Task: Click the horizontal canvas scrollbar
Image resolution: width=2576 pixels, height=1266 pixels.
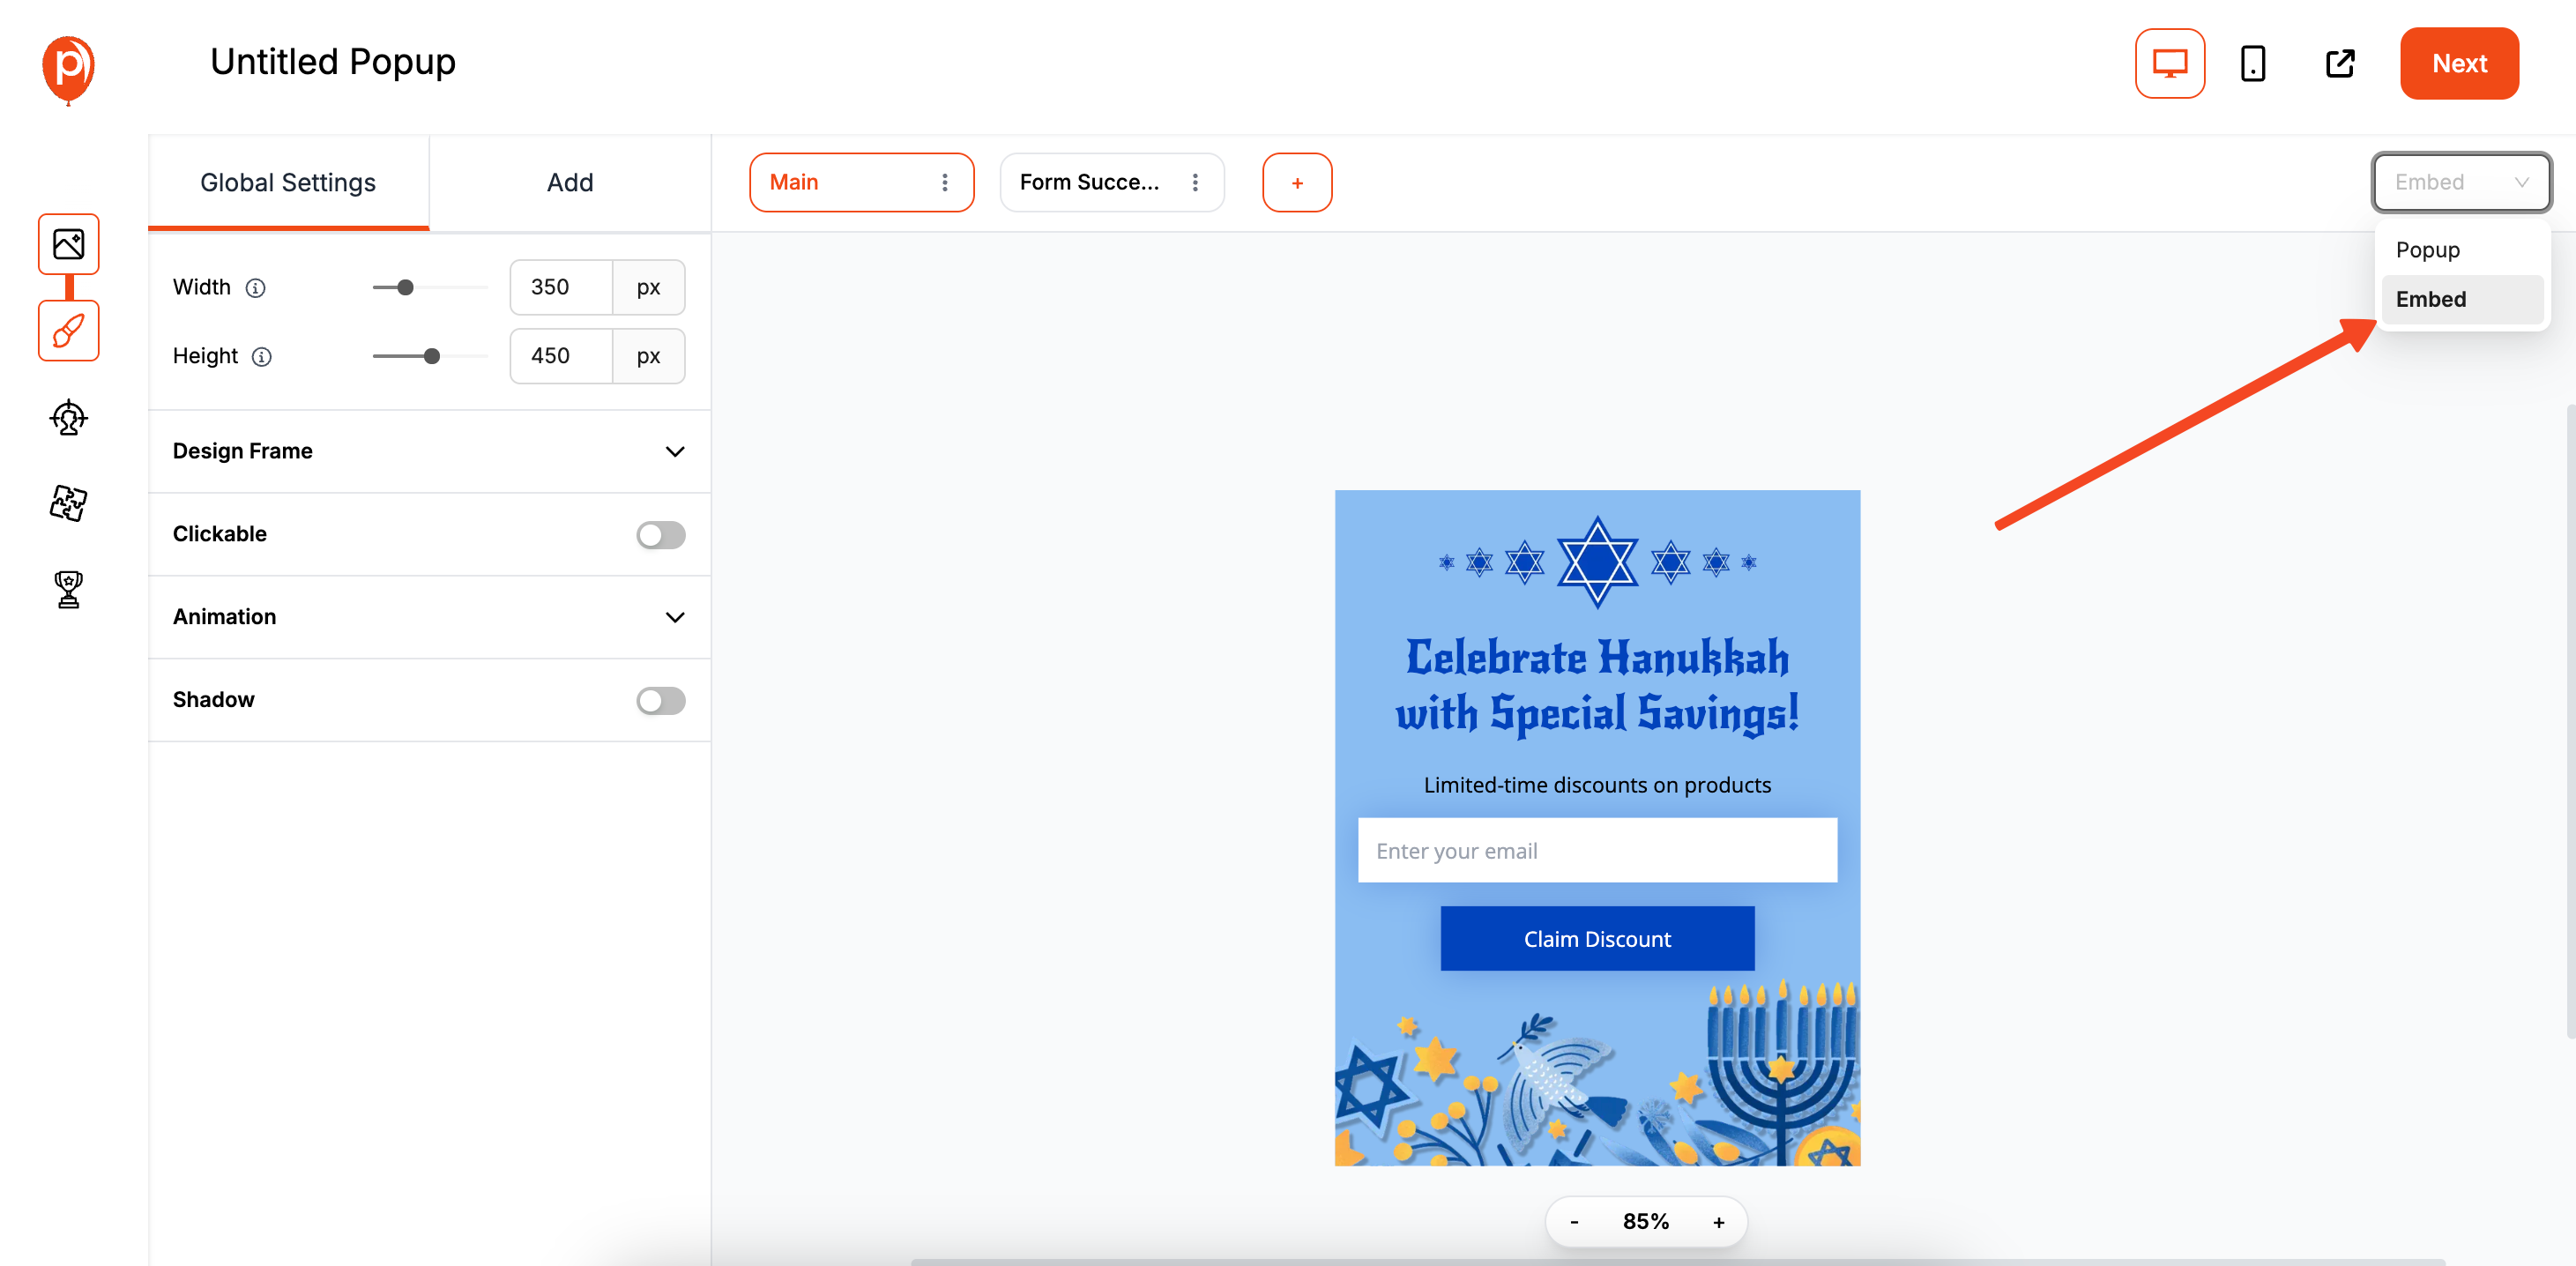Action: click(x=1676, y=1261)
